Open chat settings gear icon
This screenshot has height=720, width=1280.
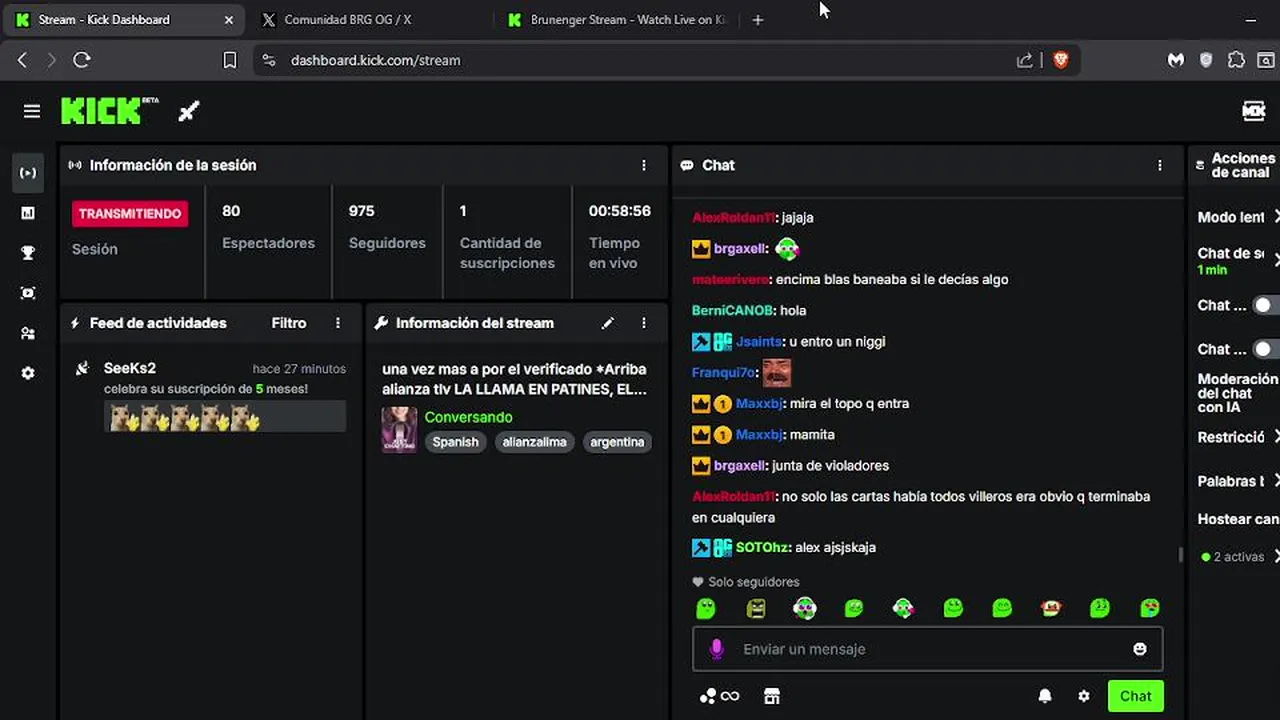click(x=1083, y=696)
